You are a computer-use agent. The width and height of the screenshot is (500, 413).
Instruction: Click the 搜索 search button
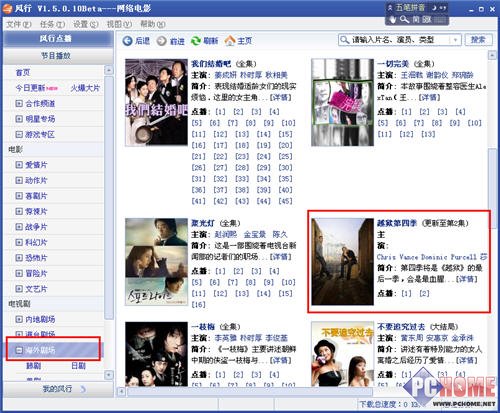[x=478, y=40]
